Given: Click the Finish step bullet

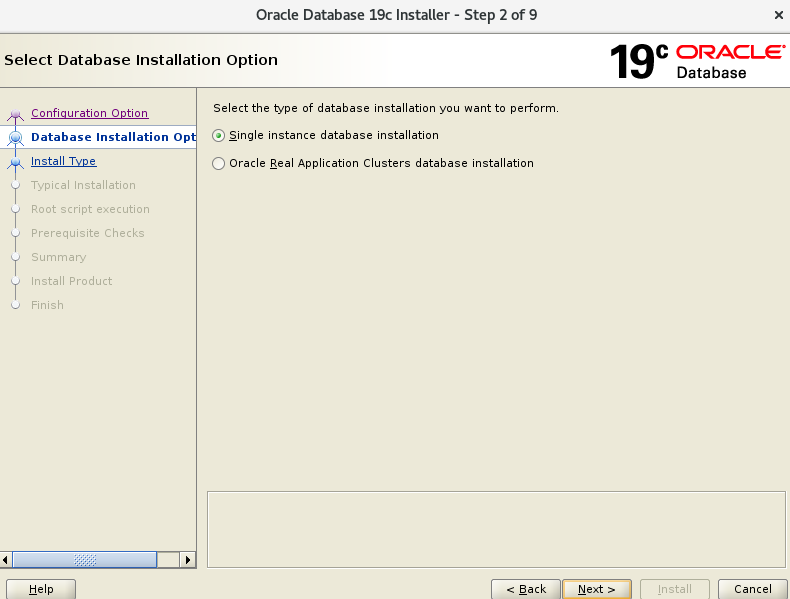Looking at the screenshot, I should (x=16, y=305).
